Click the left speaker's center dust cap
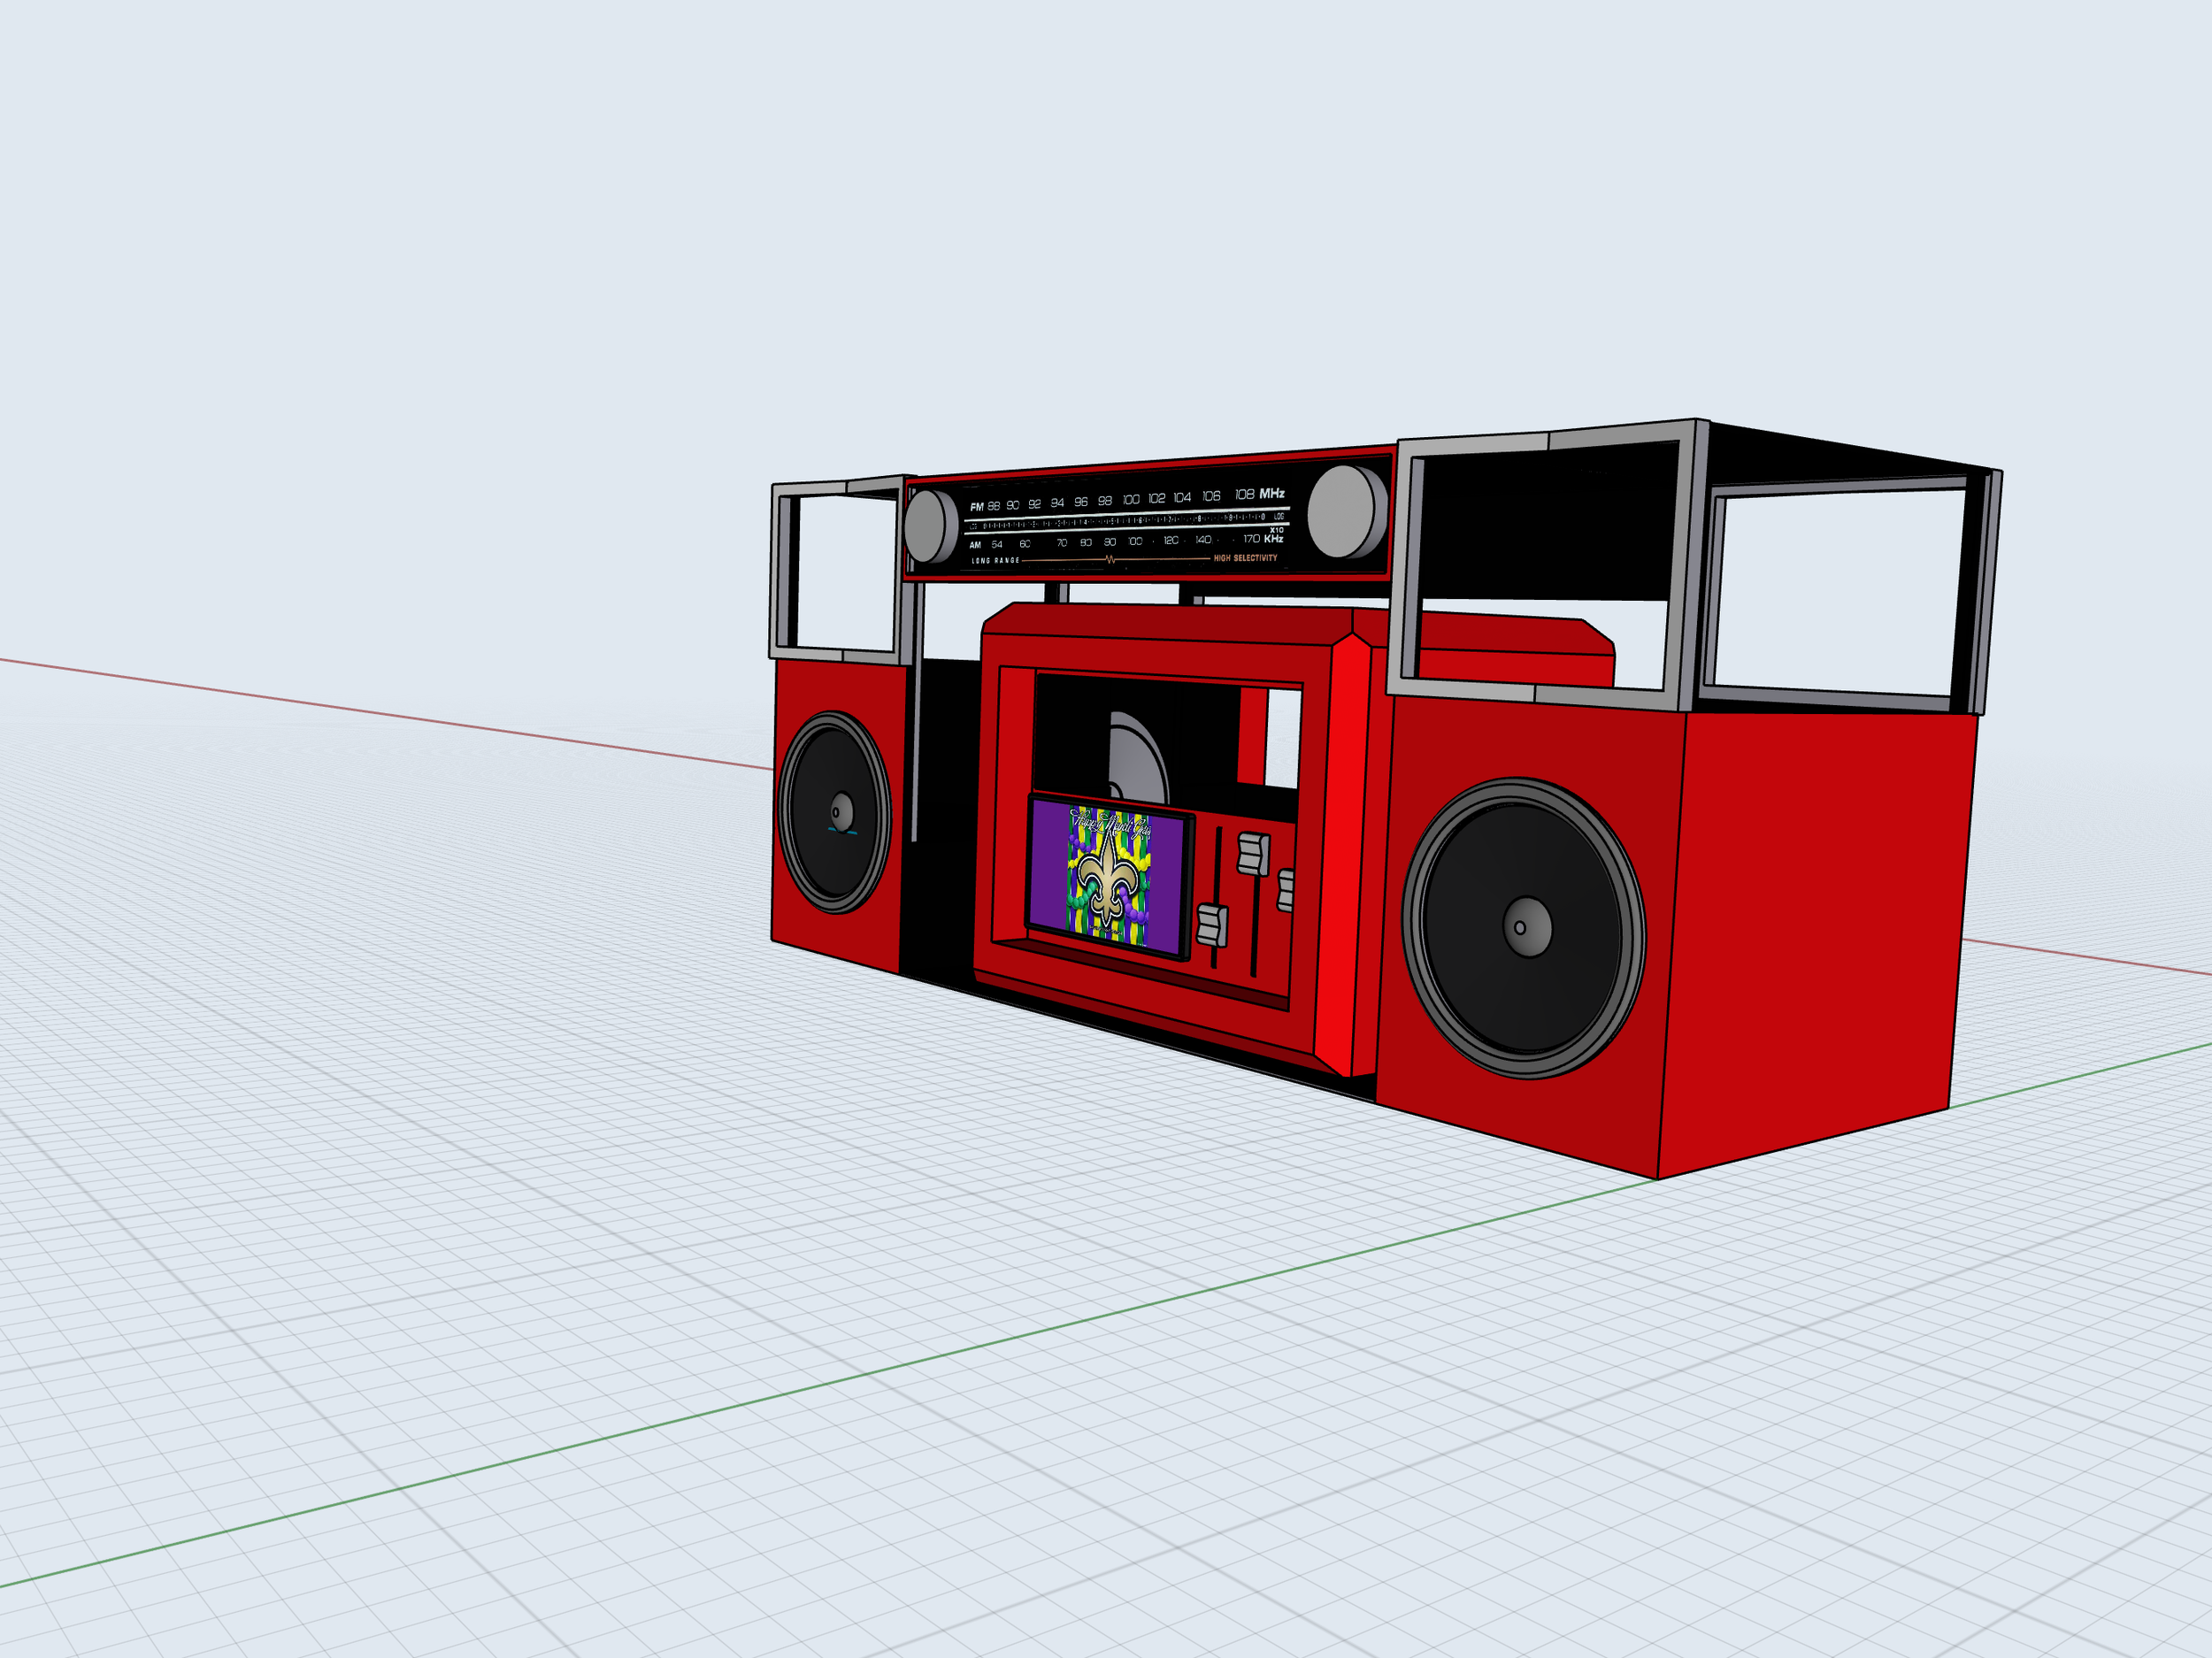The height and width of the screenshot is (1658, 2212). click(x=841, y=811)
